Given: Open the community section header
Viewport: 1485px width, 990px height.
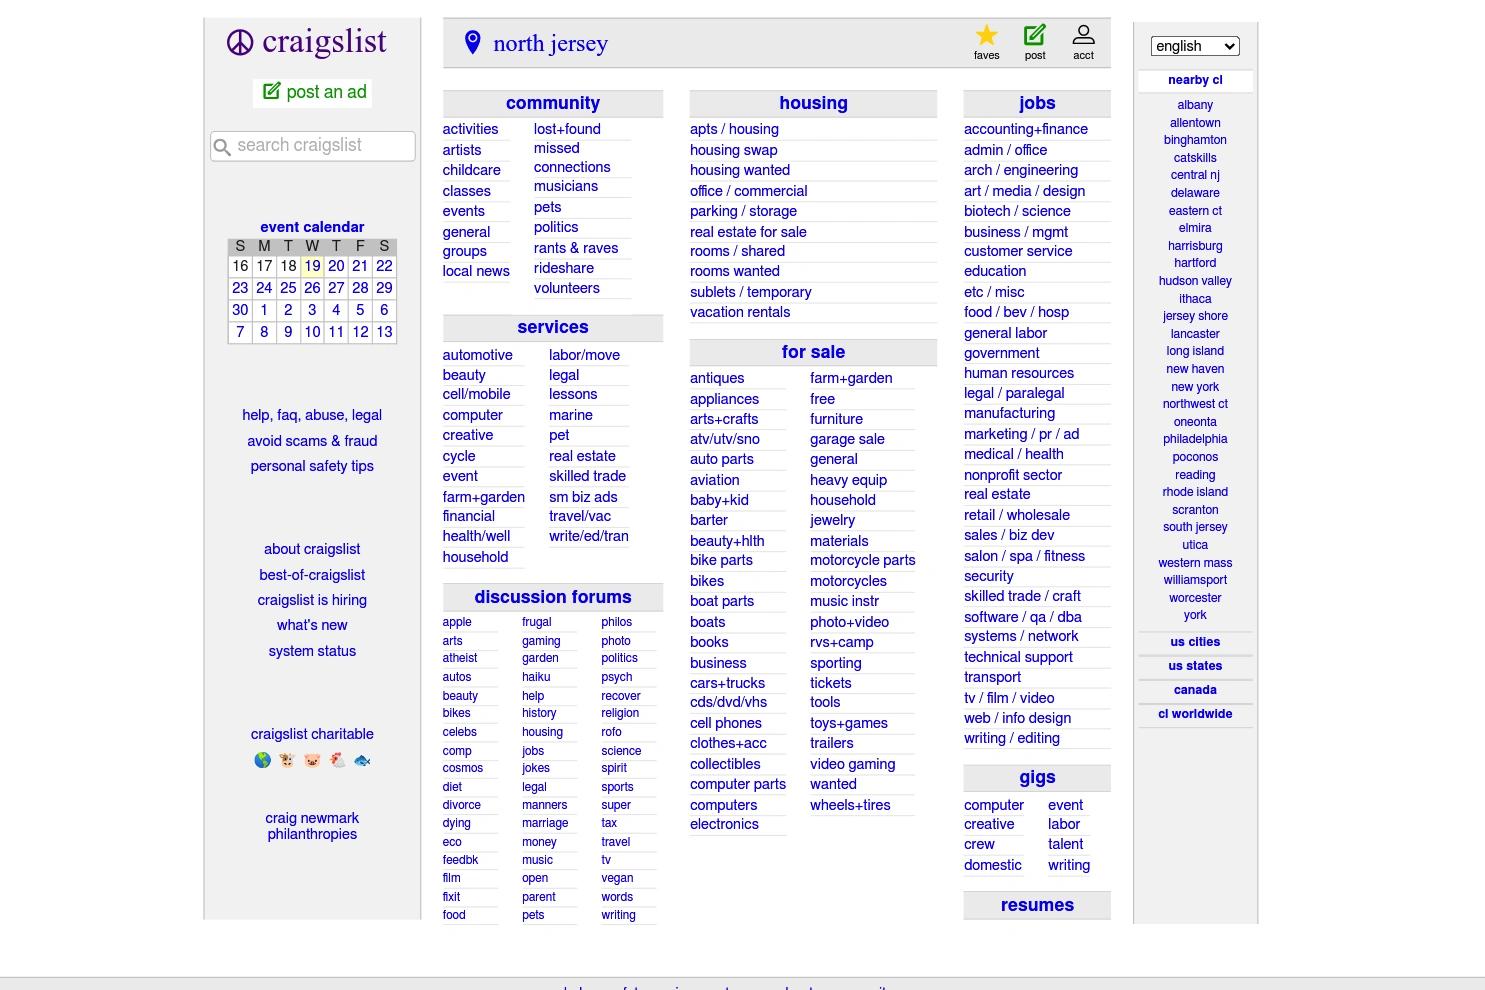Looking at the screenshot, I should [x=553, y=103].
